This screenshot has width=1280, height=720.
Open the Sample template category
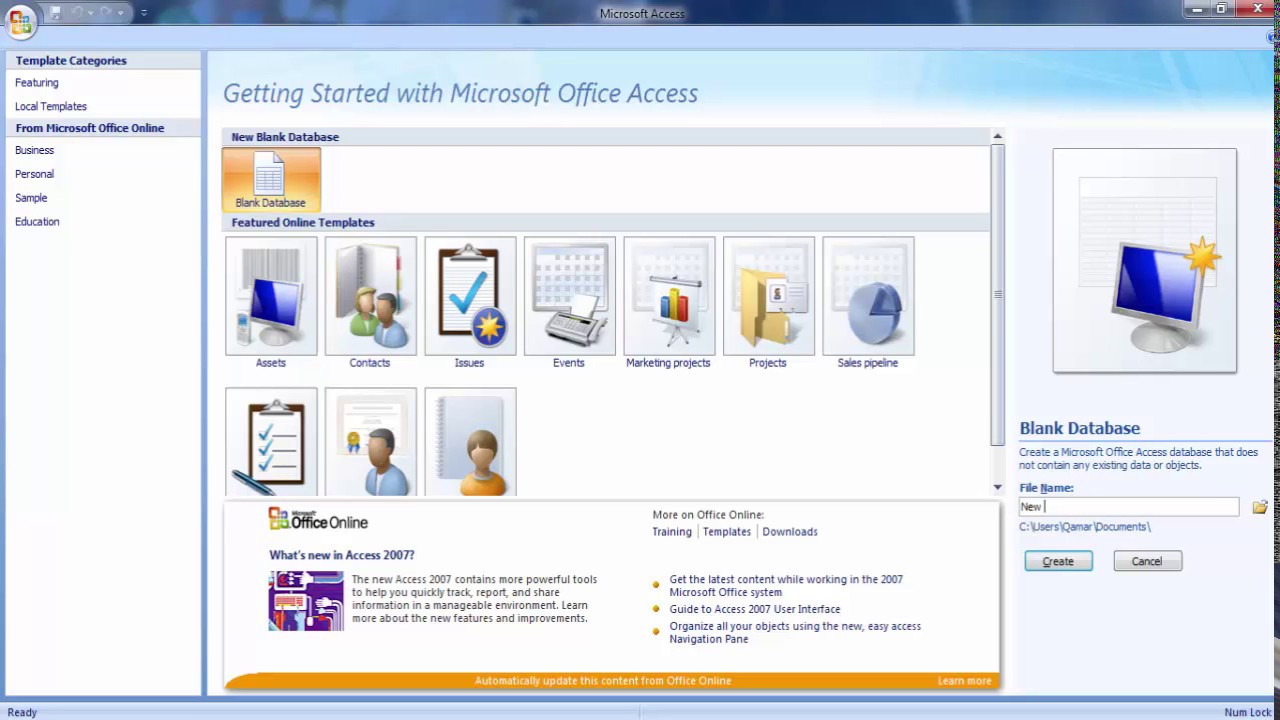tap(31, 198)
